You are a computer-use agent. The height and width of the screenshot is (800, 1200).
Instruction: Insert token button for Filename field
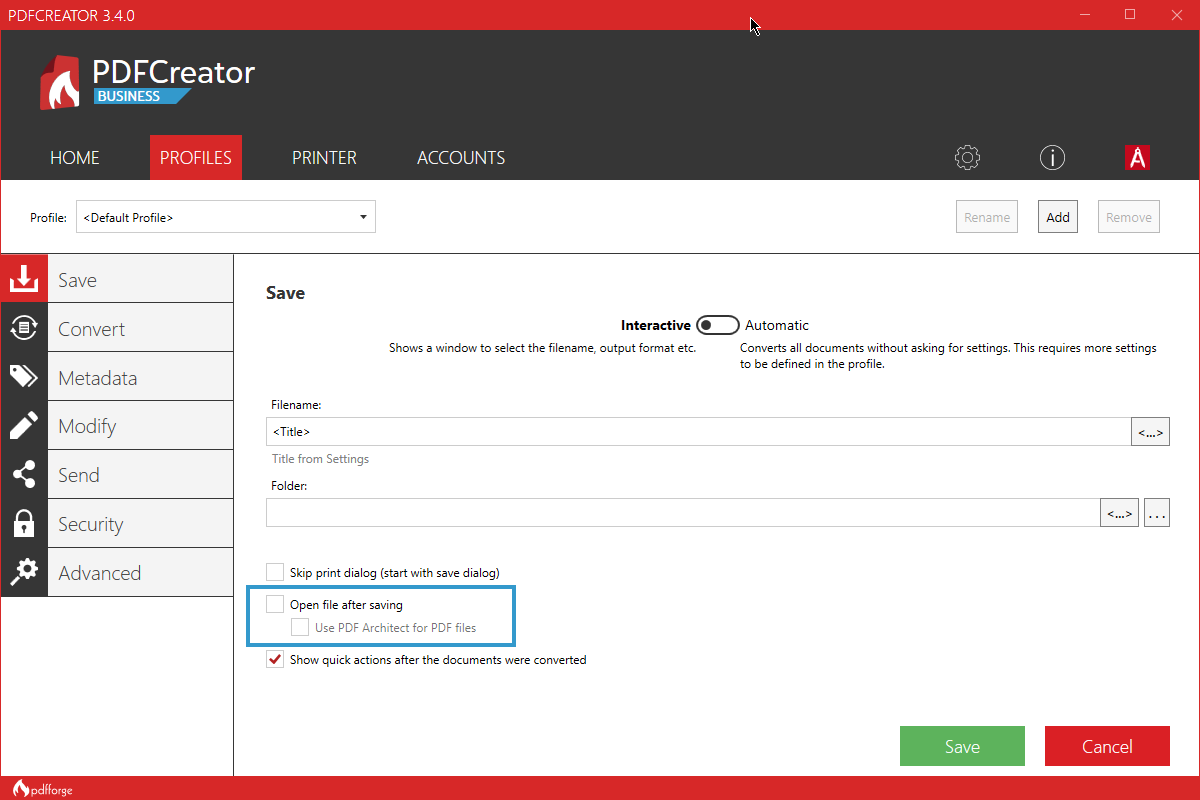tap(1150, 431)
